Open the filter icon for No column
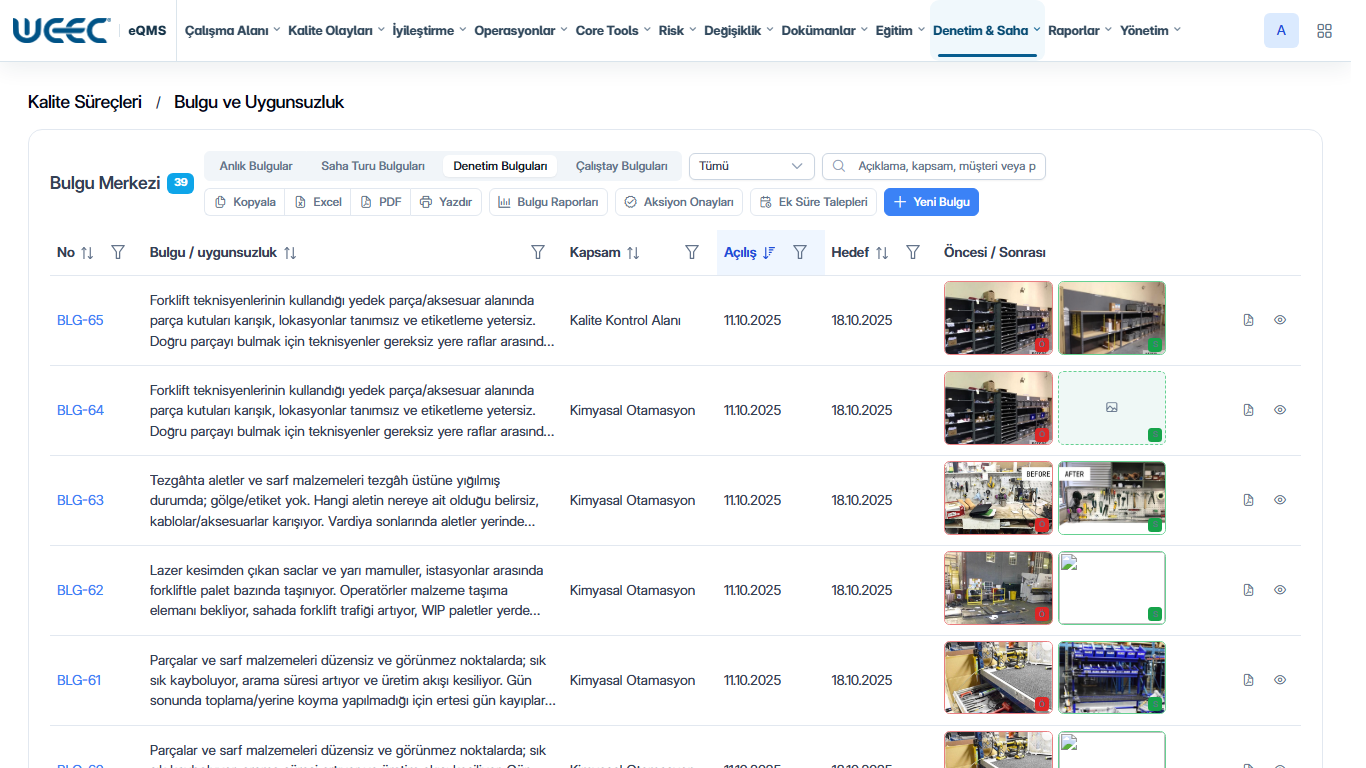Screen dimensions: 1366x768 coord(118,253)
